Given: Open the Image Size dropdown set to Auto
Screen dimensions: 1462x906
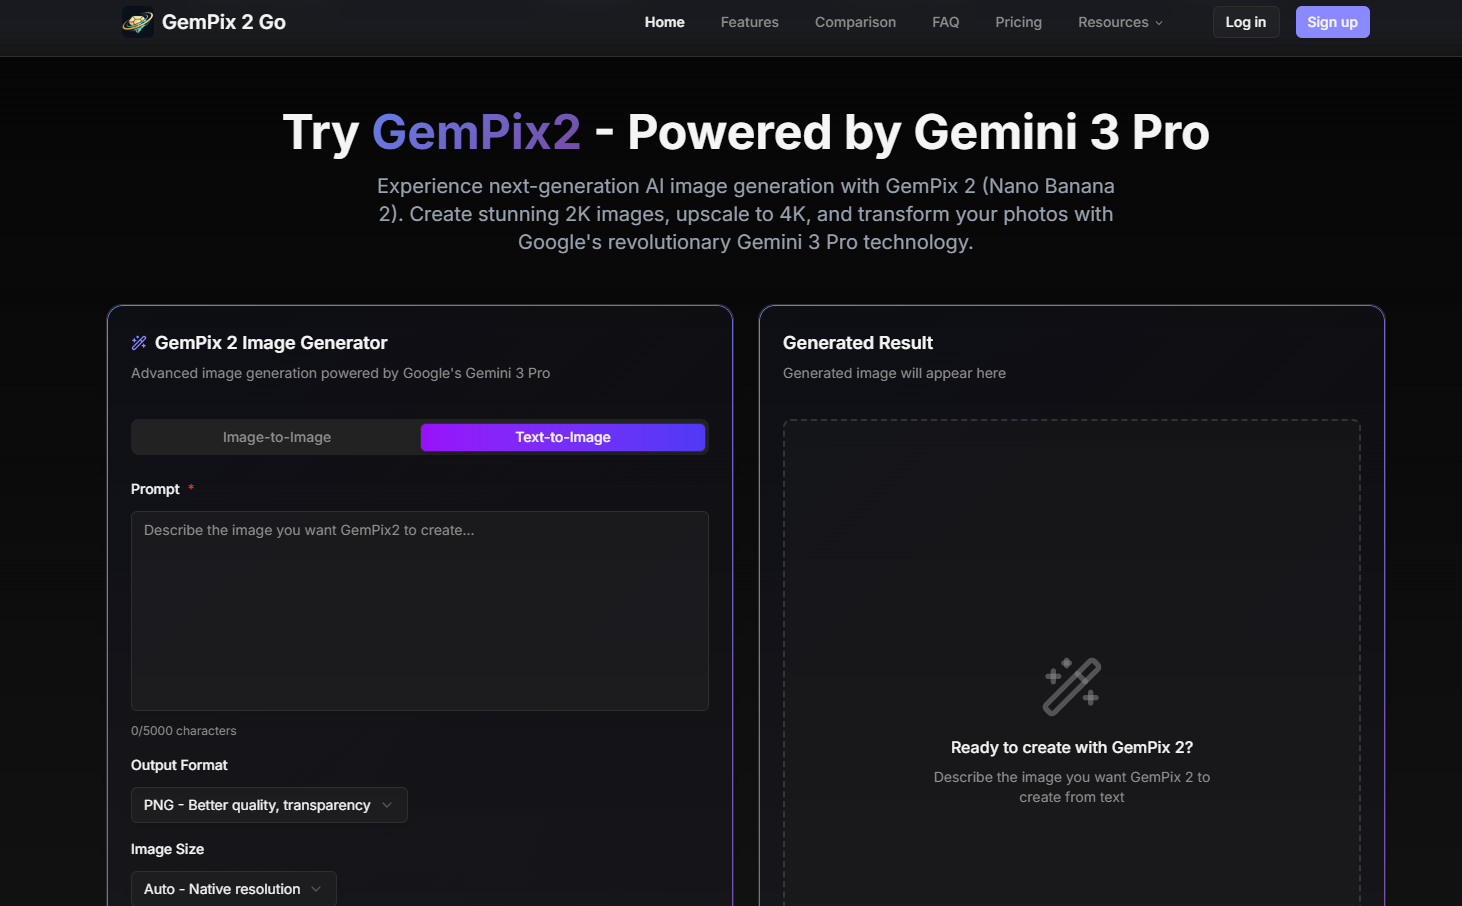Looking at the screenshot, I should (232, 888).
